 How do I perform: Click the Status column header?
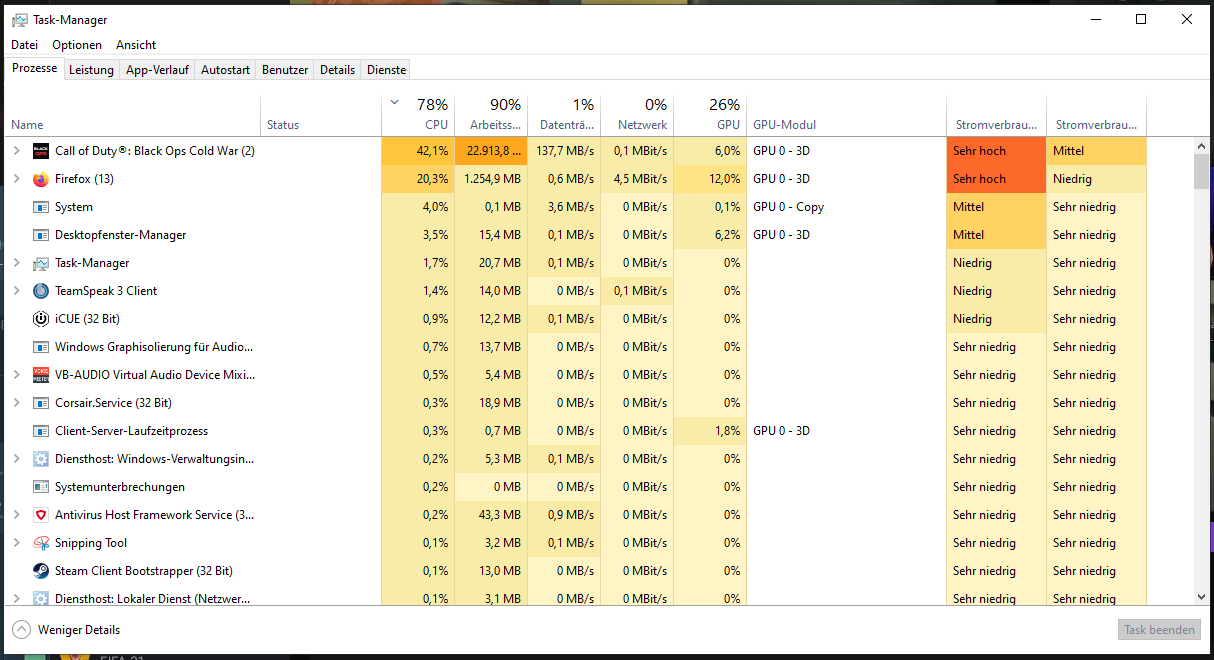pyautogui.click(x=321, y=115)
